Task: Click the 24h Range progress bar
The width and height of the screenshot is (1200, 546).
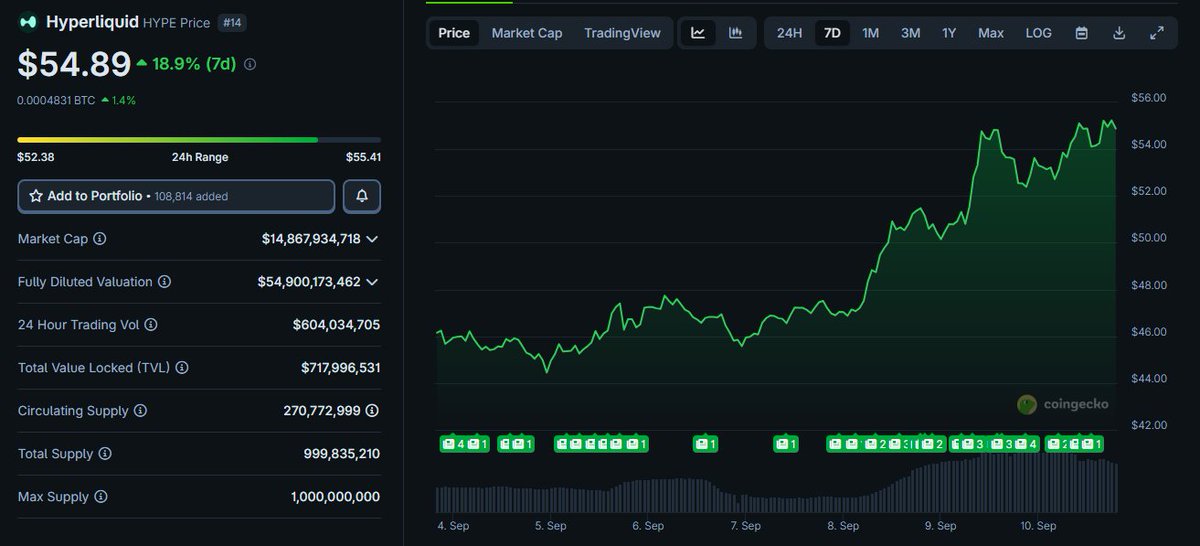Action: click(199, 140)
